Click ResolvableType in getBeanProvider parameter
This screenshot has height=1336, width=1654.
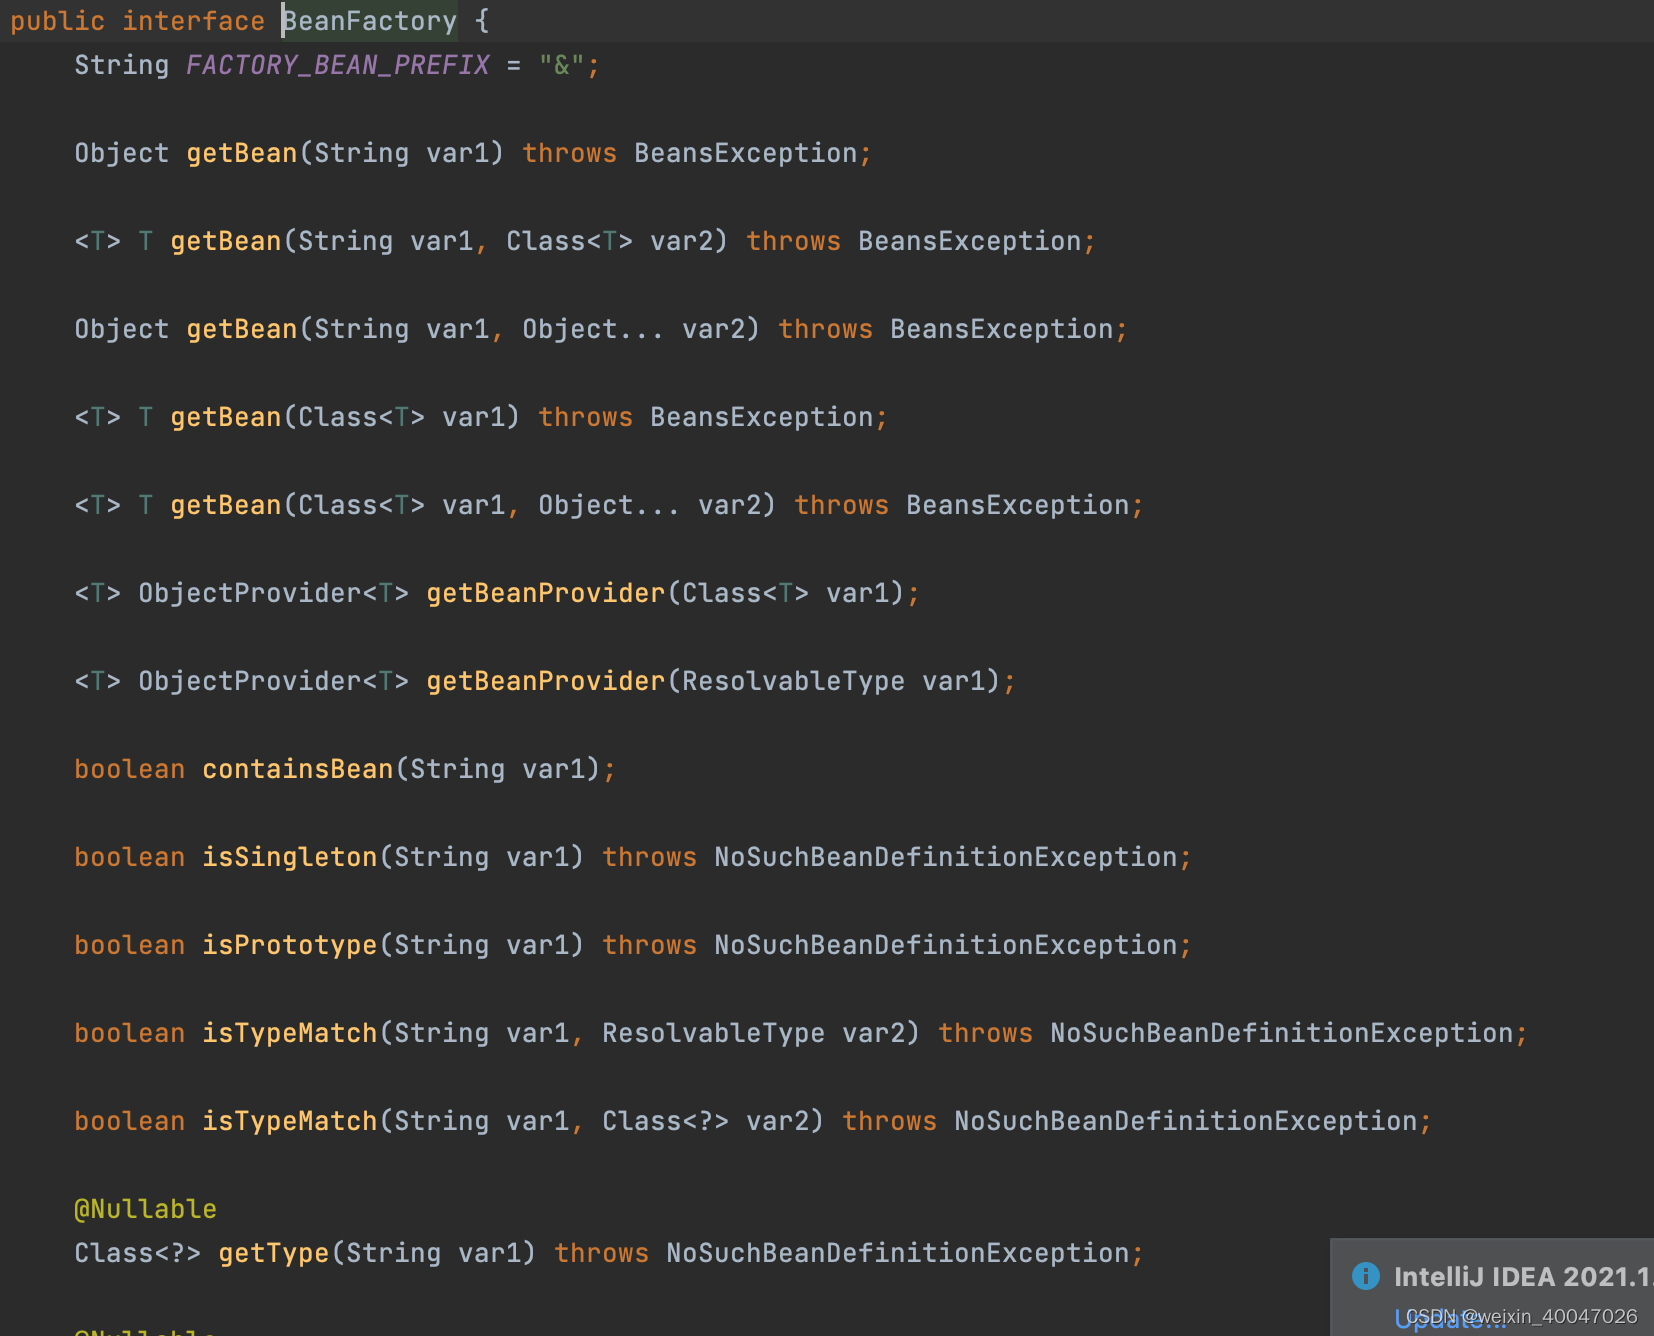794,681
